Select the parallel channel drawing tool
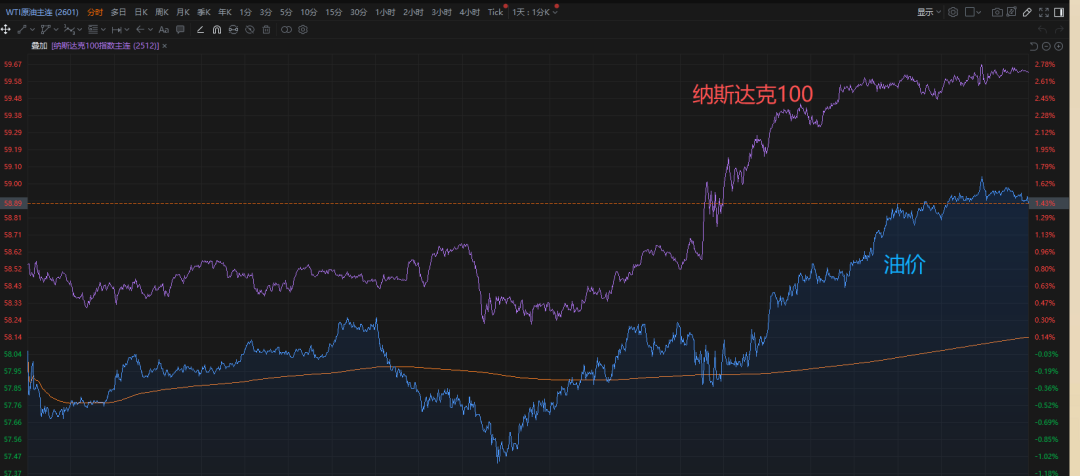The image size is (1080, 476). pos(45,30)
